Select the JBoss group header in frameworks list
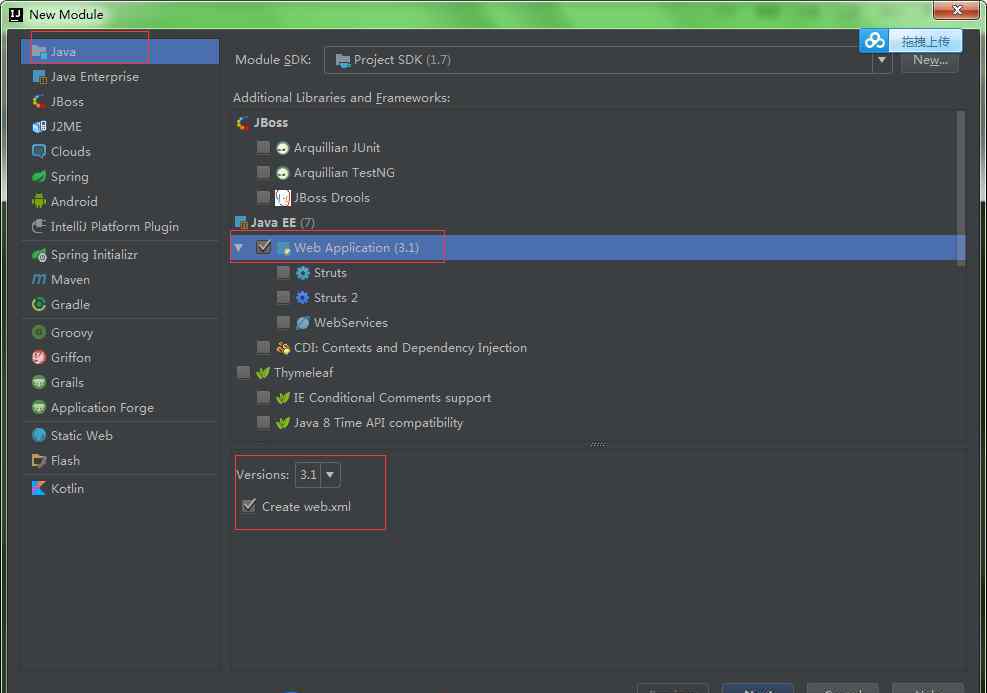 [x=262, y=123]
